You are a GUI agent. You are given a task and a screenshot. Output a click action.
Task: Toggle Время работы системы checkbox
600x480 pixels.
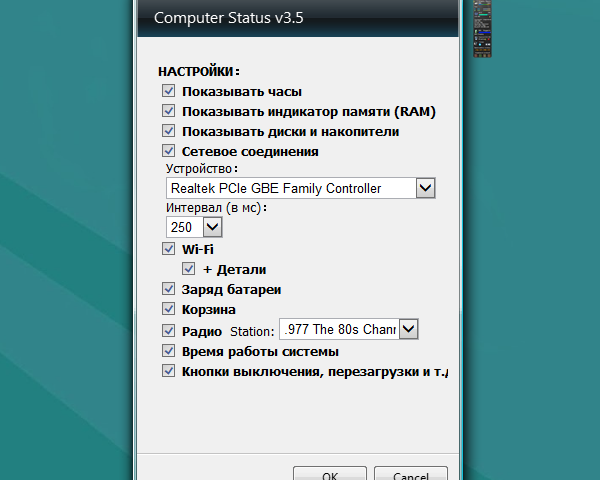pos(168,351)
